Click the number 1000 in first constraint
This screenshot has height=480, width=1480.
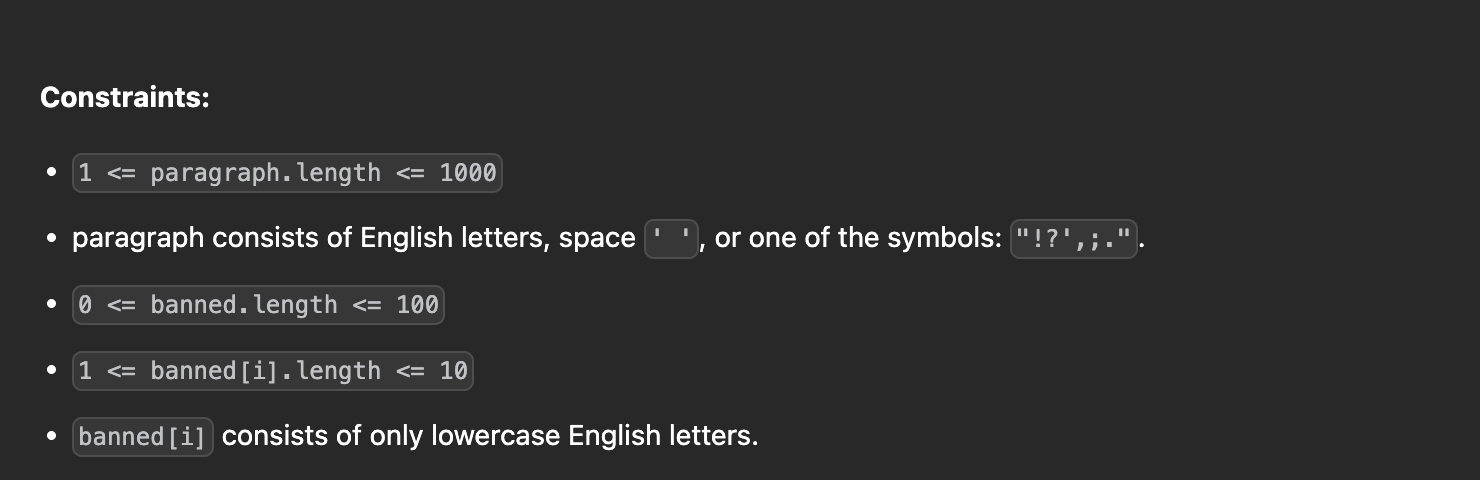468,173
